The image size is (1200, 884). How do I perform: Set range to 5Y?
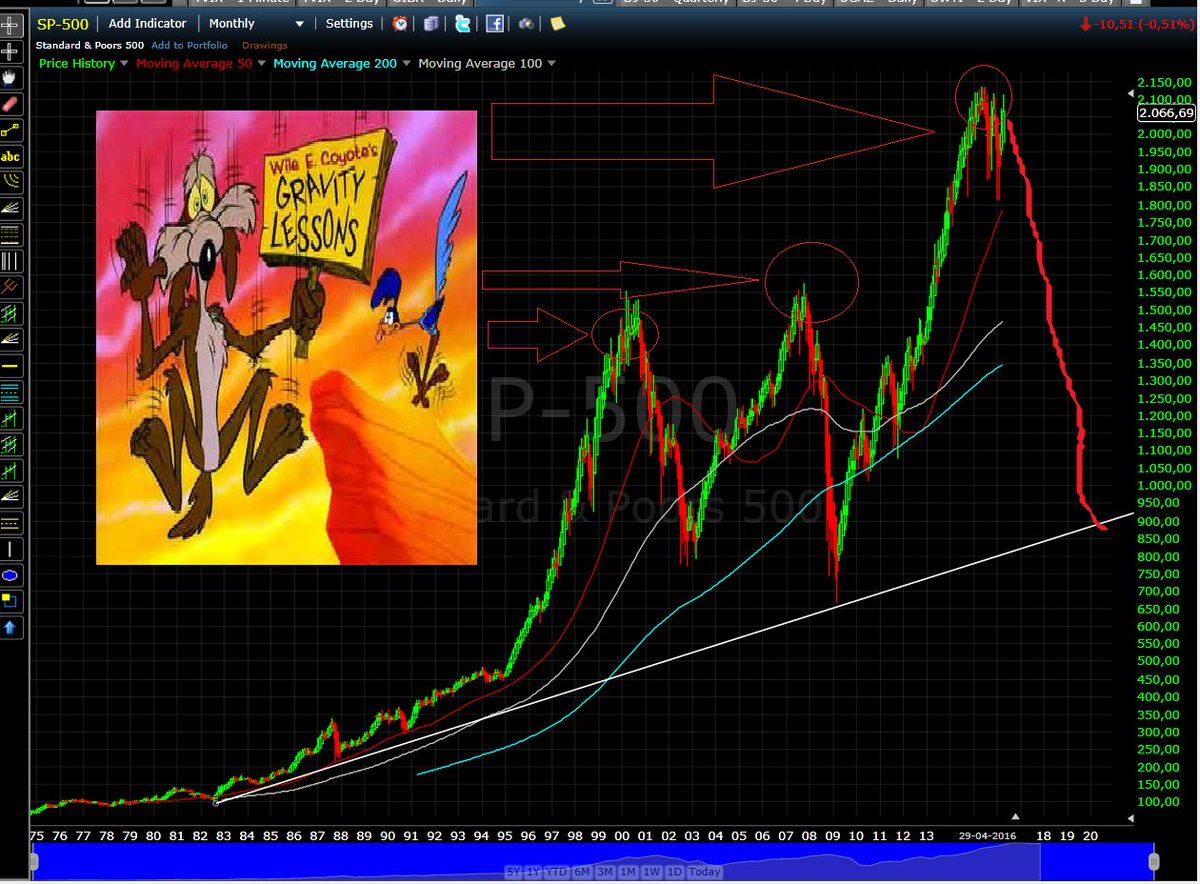(513, 872)
